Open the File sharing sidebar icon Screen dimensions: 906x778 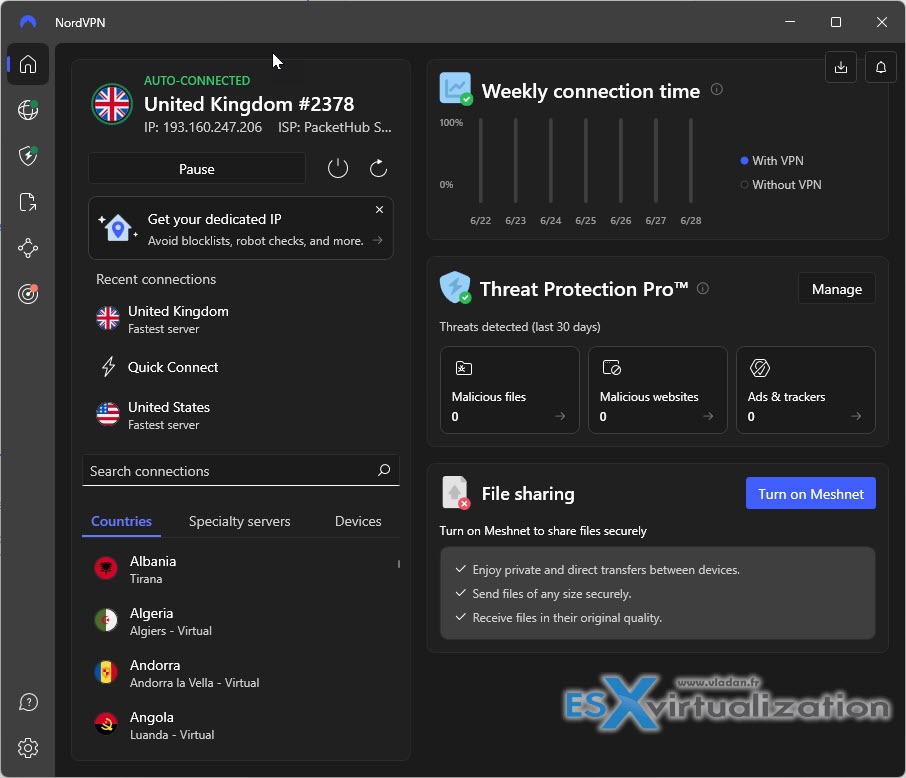tap(28, 202)
